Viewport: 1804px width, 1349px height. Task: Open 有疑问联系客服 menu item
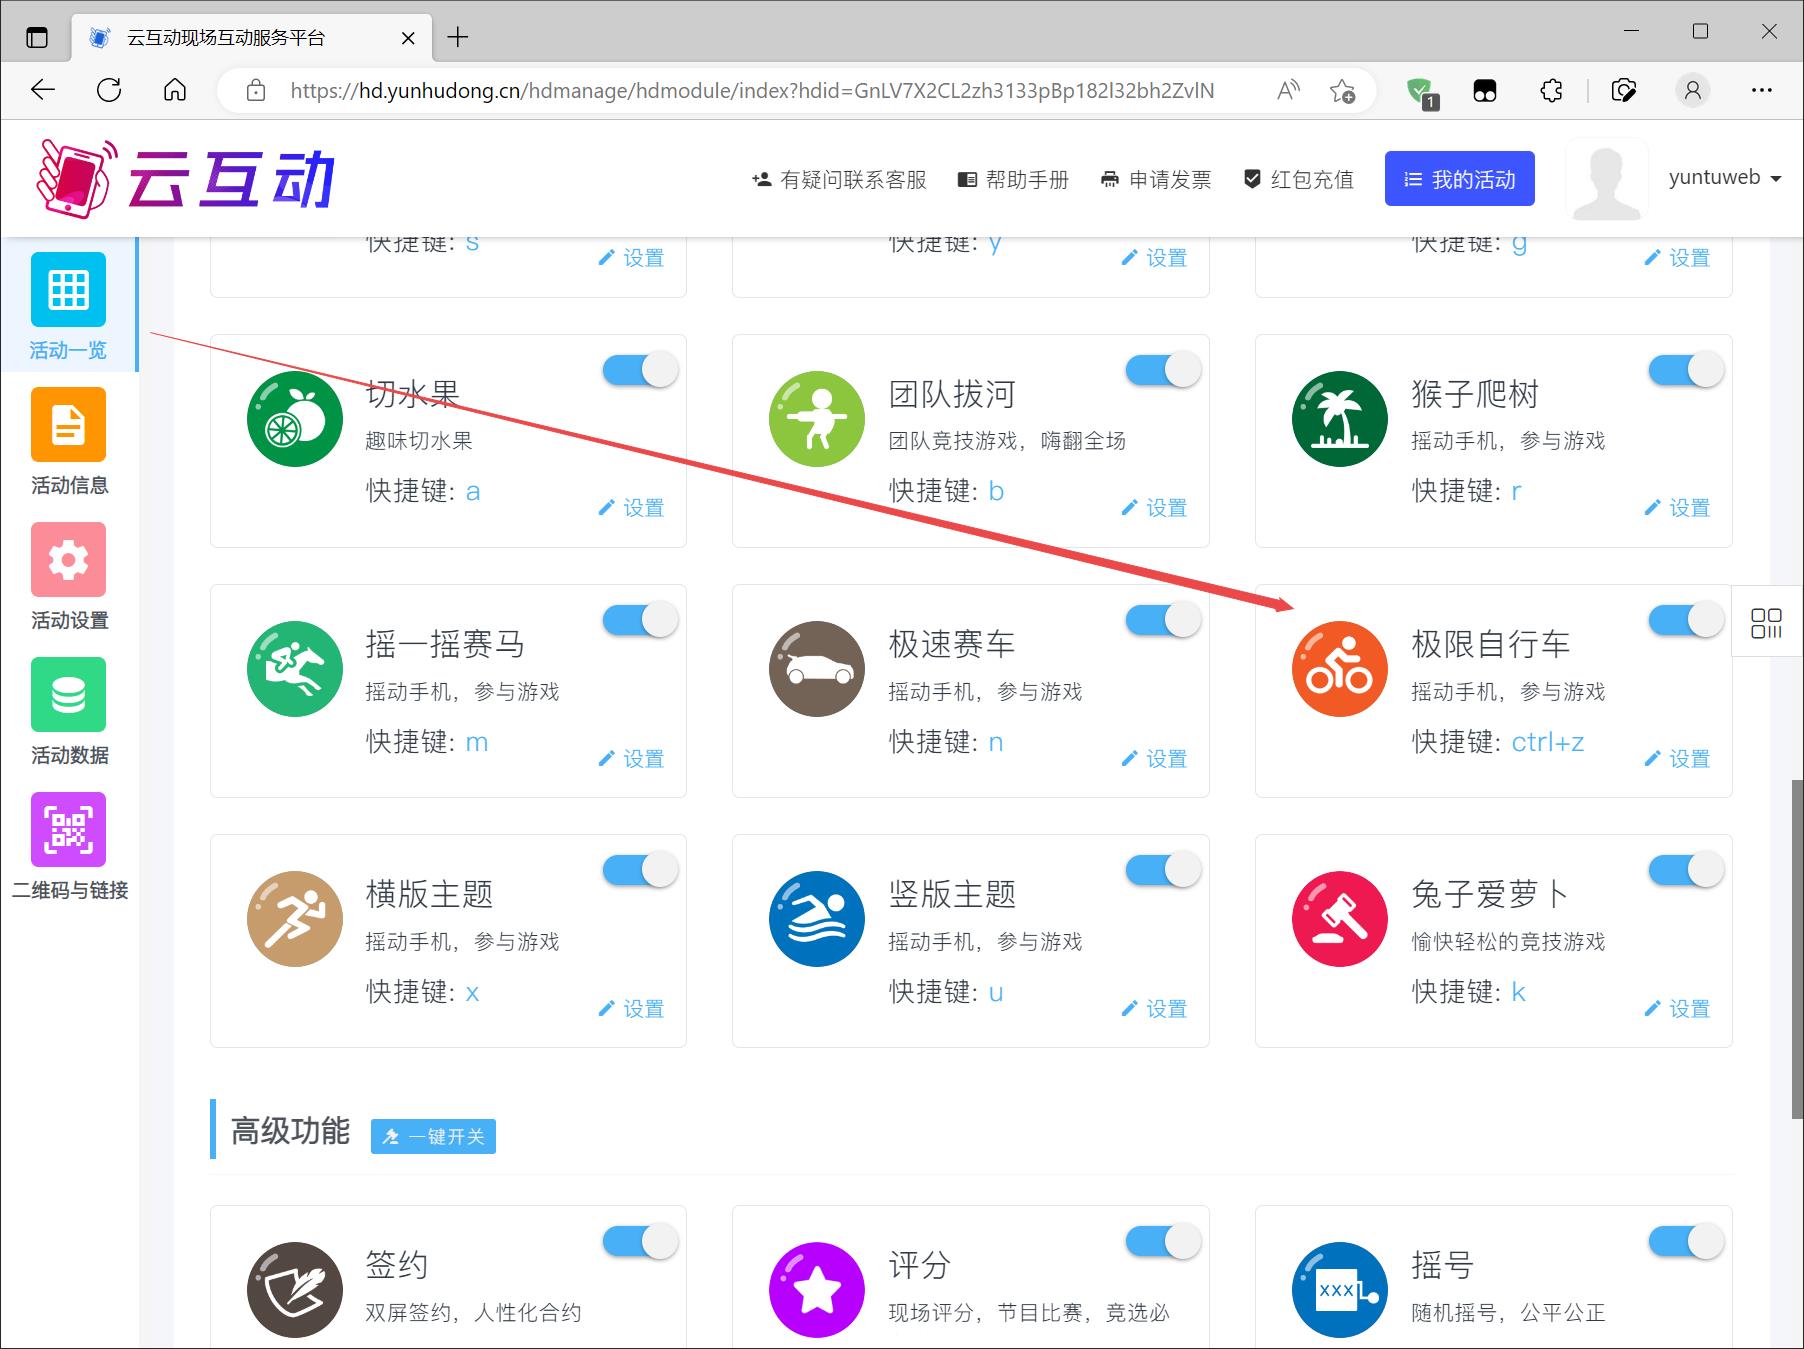pos(839,180)
